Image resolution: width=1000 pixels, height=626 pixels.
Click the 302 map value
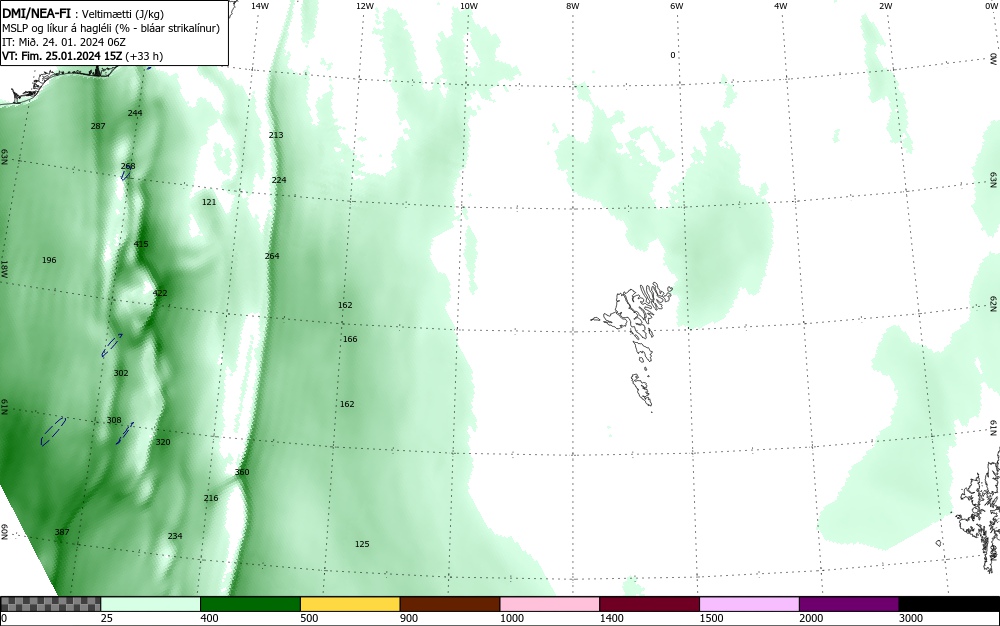point(121,373)
